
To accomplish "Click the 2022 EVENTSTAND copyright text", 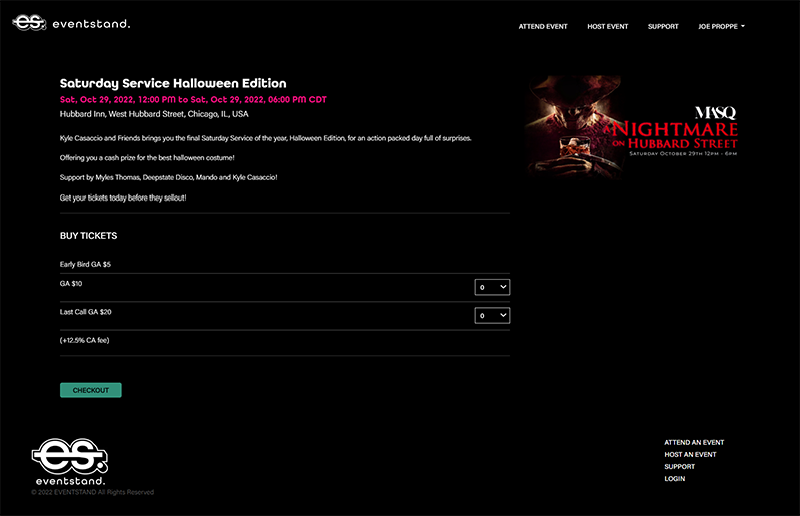I will pyautogui.click(x=92, y=492).
